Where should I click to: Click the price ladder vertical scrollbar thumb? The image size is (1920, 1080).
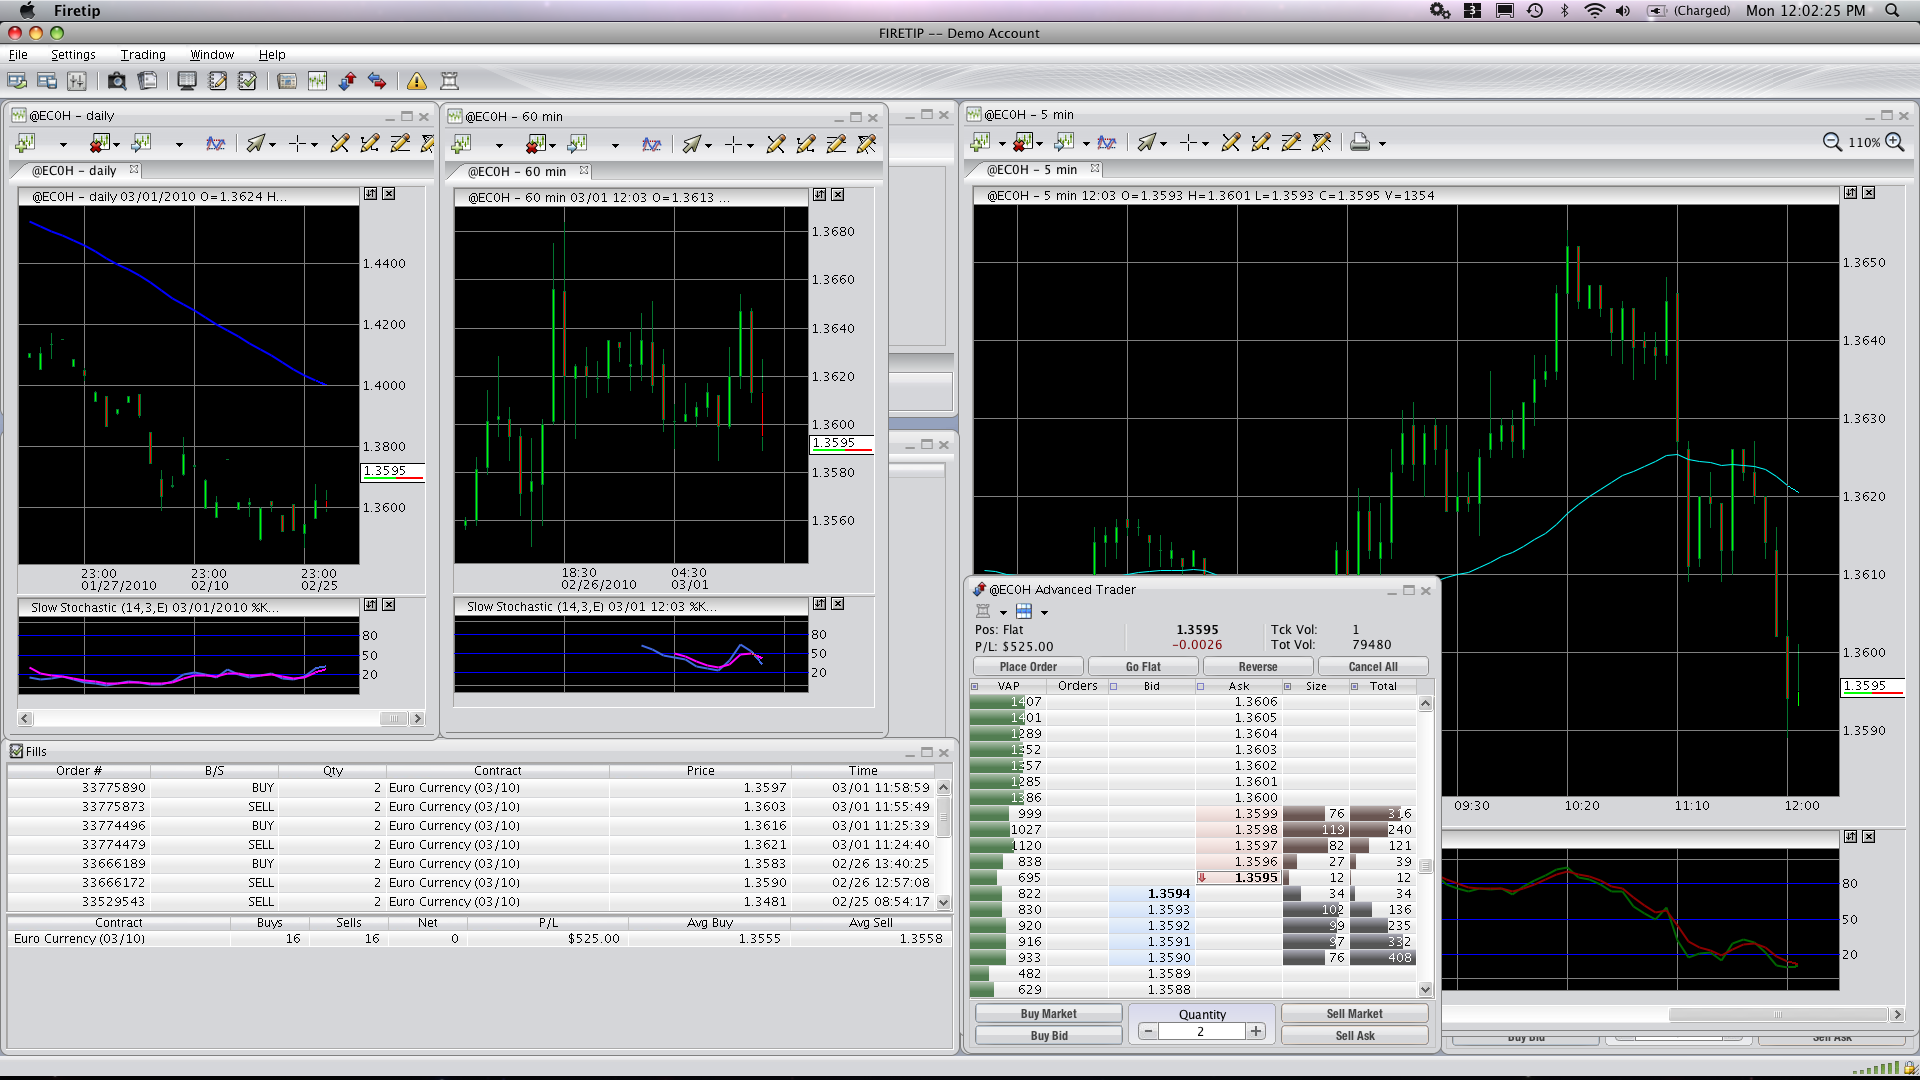coord(1425,866)
